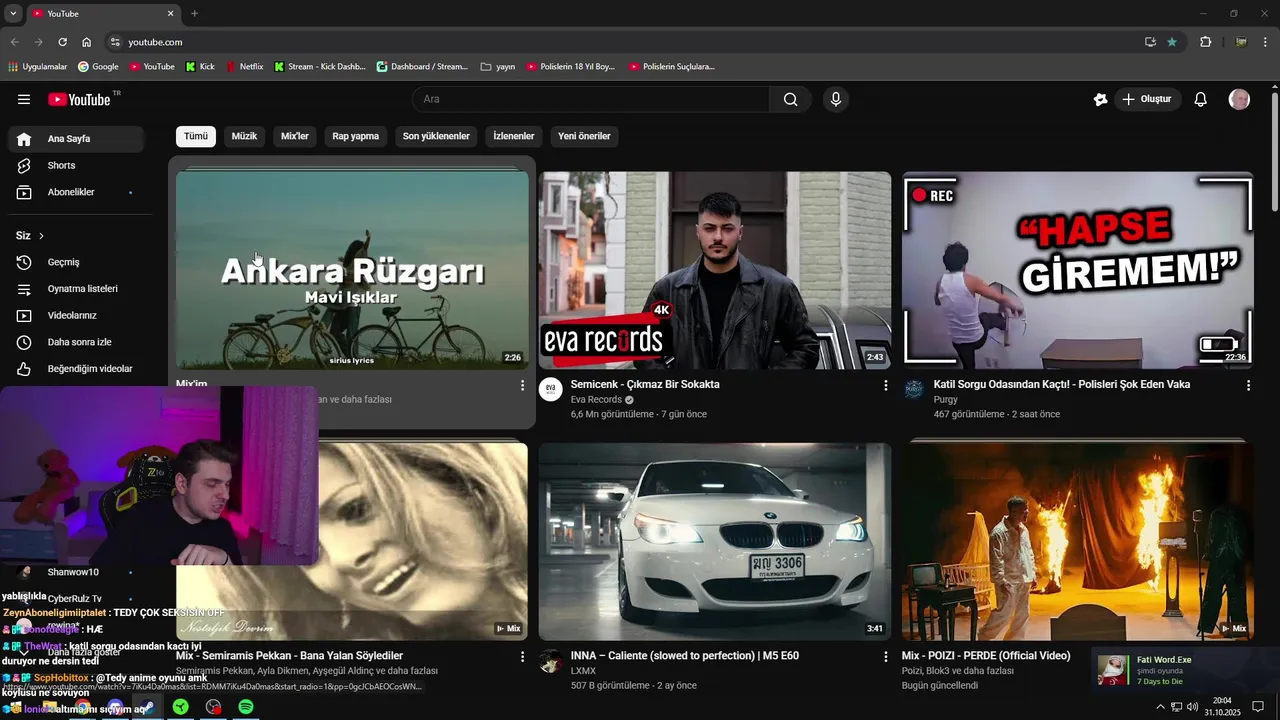Open options for Semiramis Pekkan mix
Image resolution: width=1280 pixels, height=720 pixels.
(x=522, y=657)
